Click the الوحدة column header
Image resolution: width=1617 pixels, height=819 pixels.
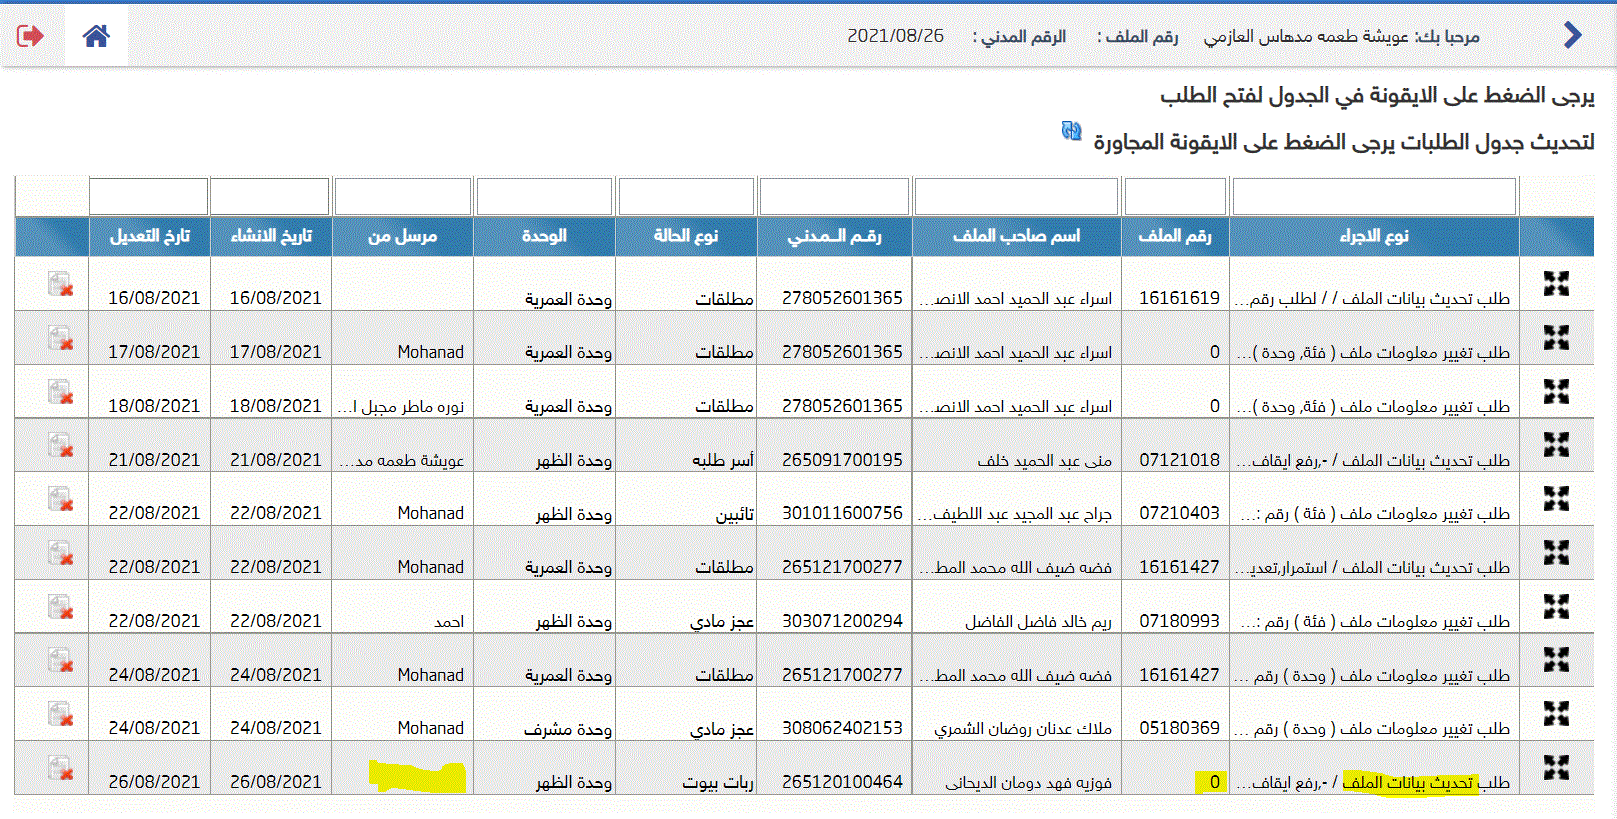(x=544, y=236)
